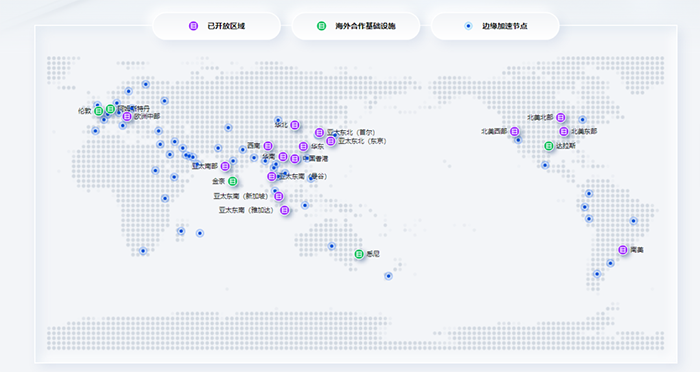Click the 伦敦 green facility marker
Image resolution: width=700 pixels, height=372 pixels.
pos(99,111)
